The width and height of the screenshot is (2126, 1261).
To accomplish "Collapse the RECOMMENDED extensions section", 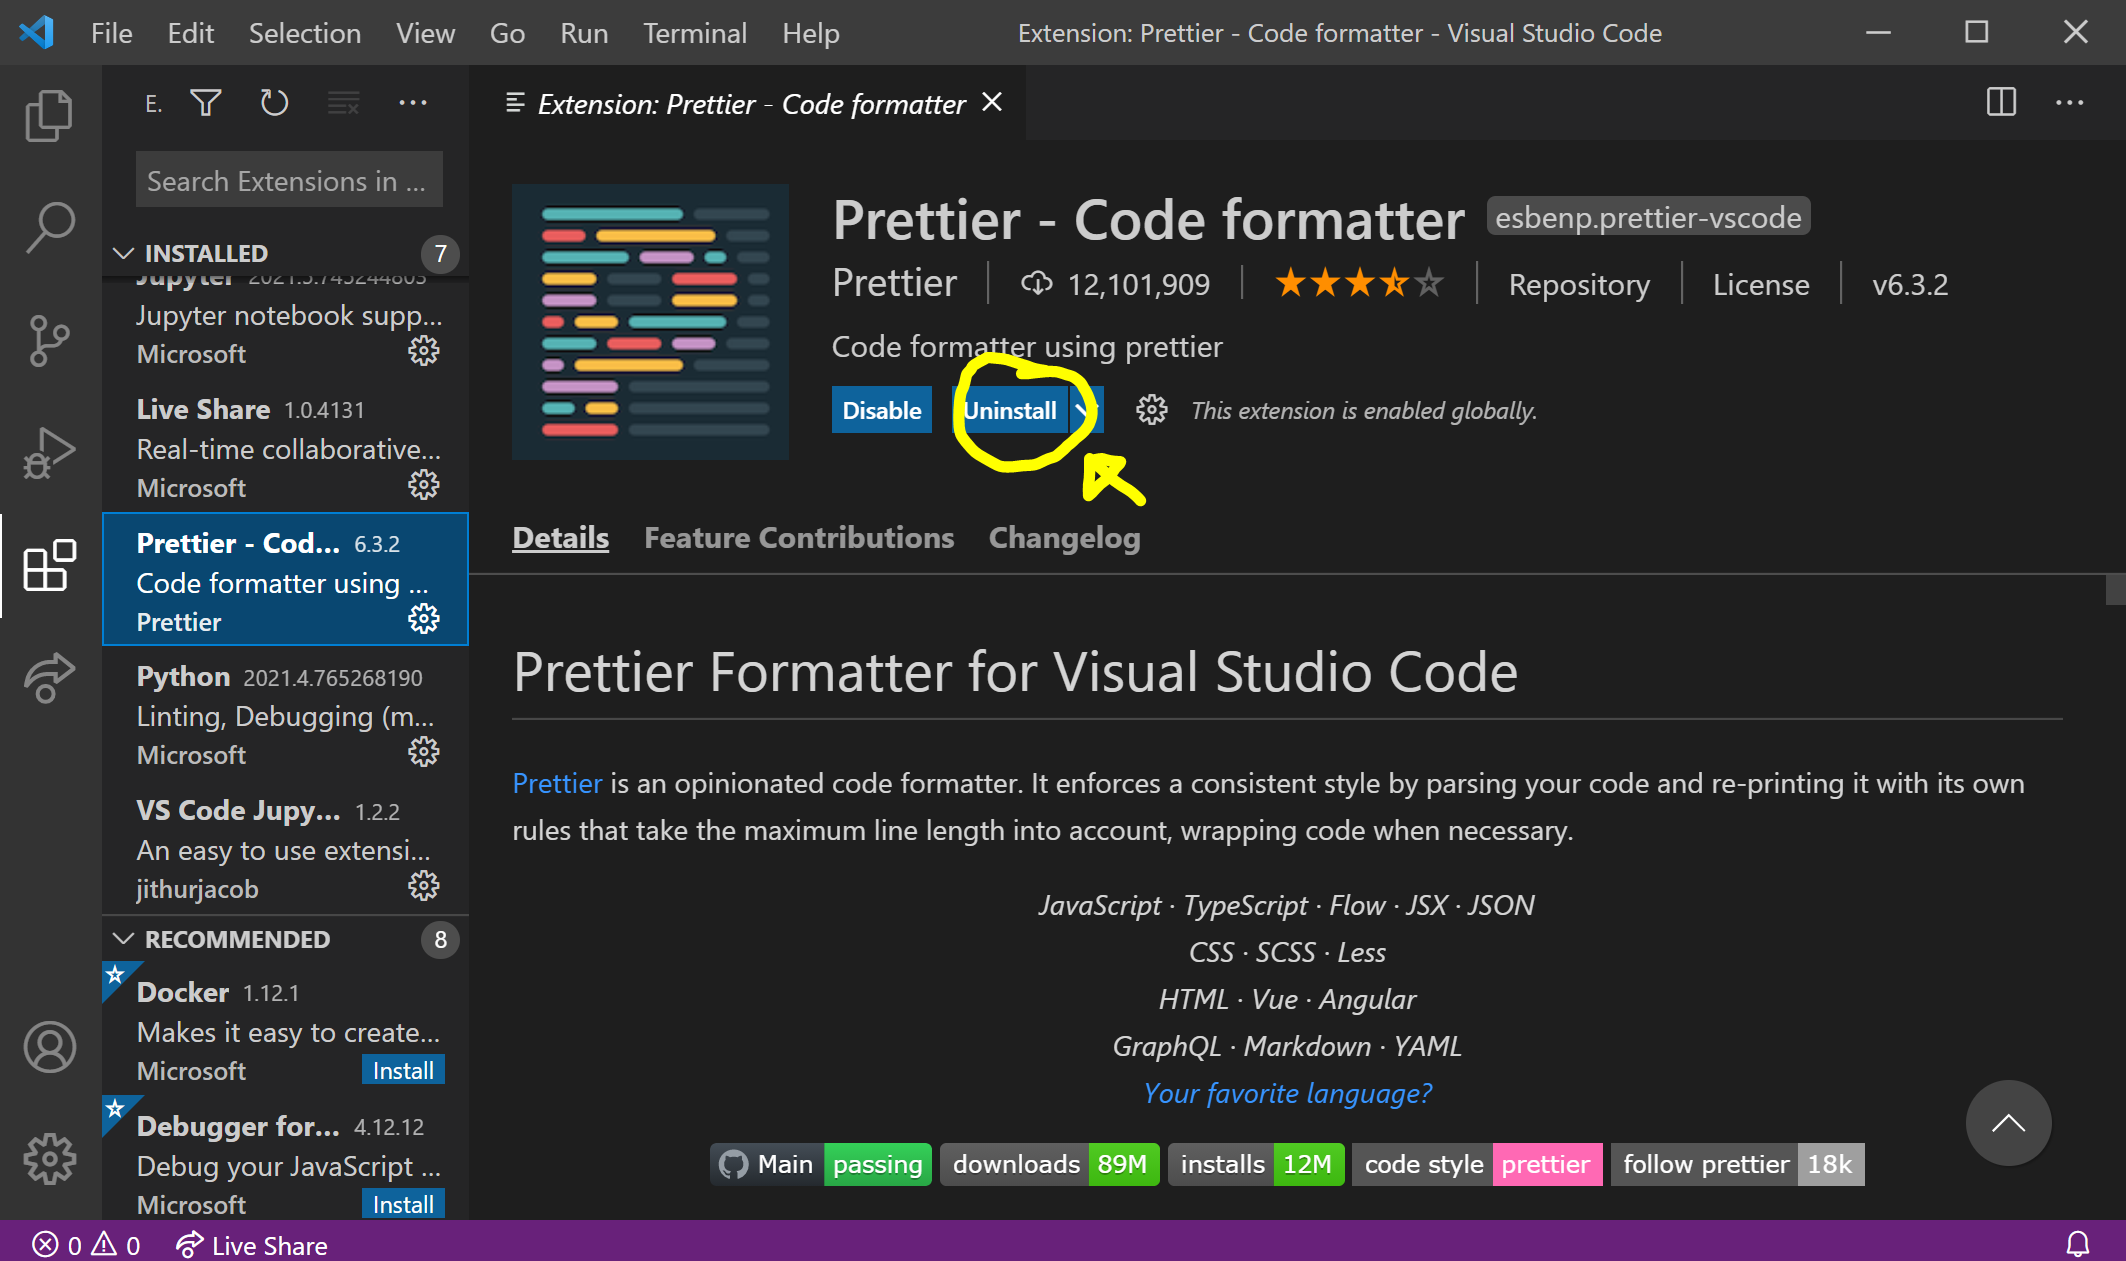I will [x=124, y=939].
